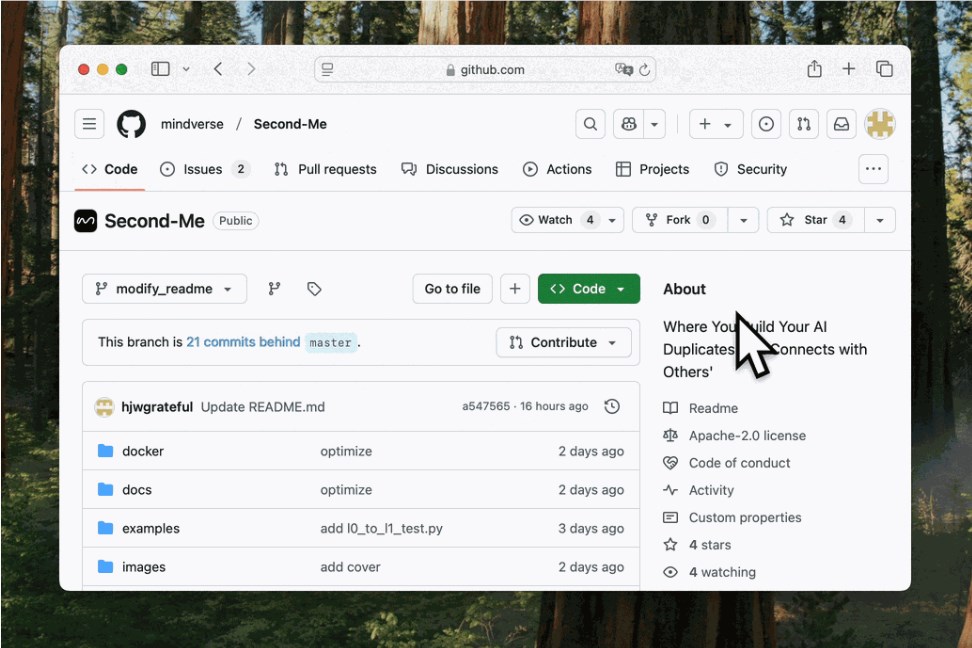Open the Security tab
Screen dimensions: 972x648
pos(751,169)
